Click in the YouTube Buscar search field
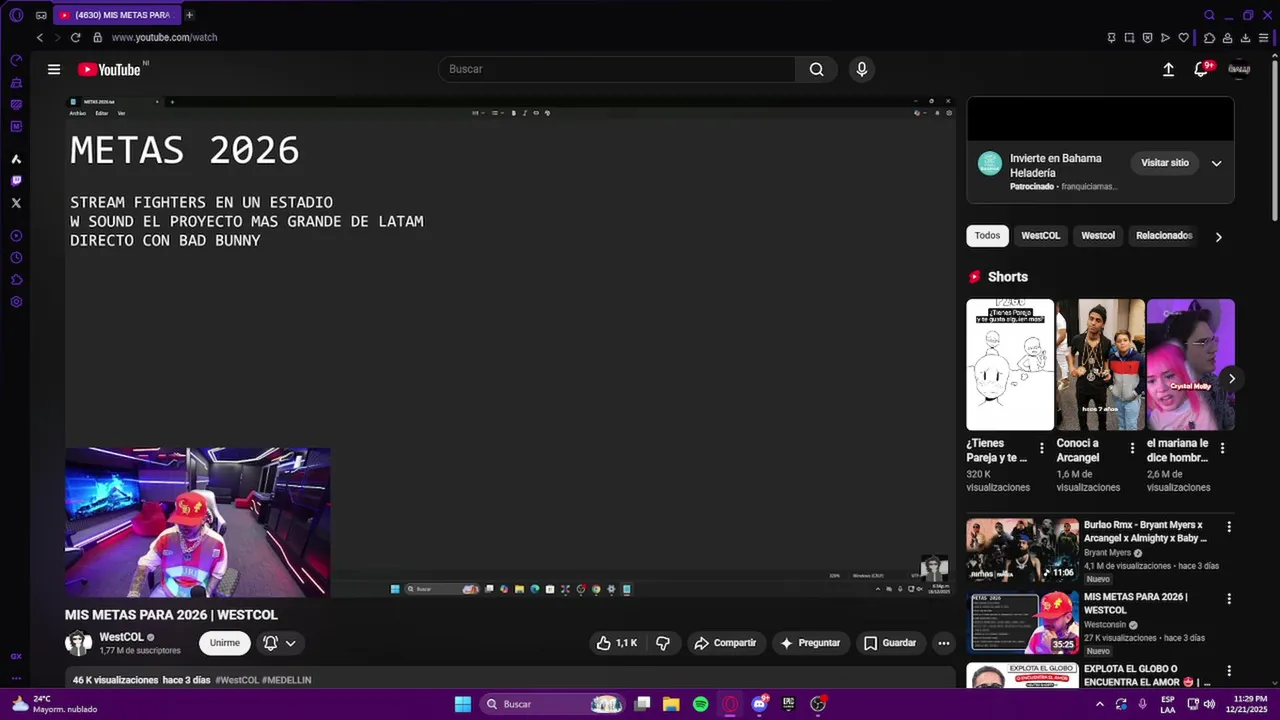Screen dimensions: 1280x720 pyautogui.click(x=617, y=69)
